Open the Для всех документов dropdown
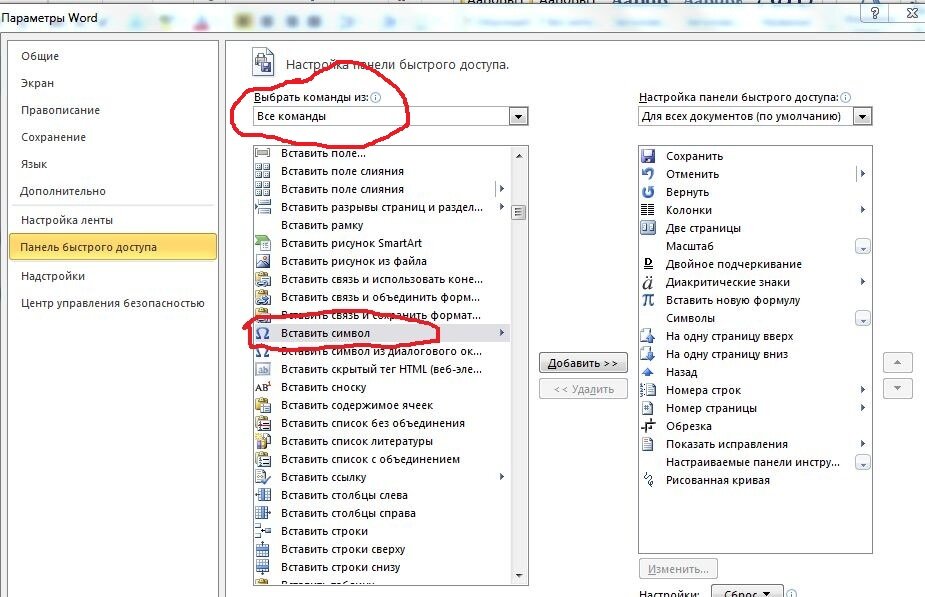925x597 pixels. pyautogui.click(x=862, y=116)
